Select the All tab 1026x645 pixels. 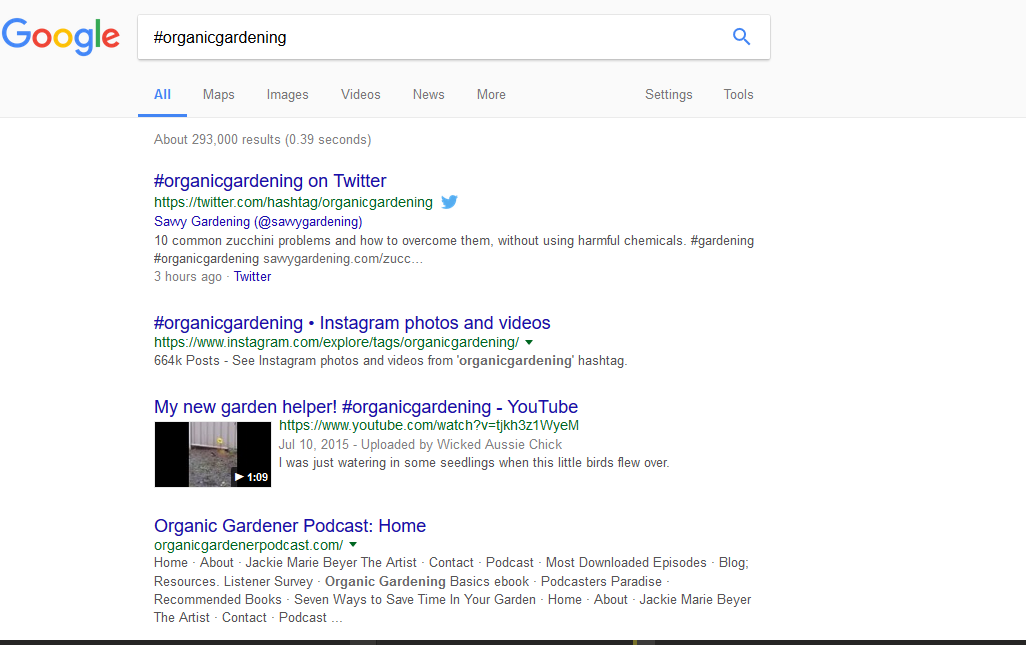162,94
